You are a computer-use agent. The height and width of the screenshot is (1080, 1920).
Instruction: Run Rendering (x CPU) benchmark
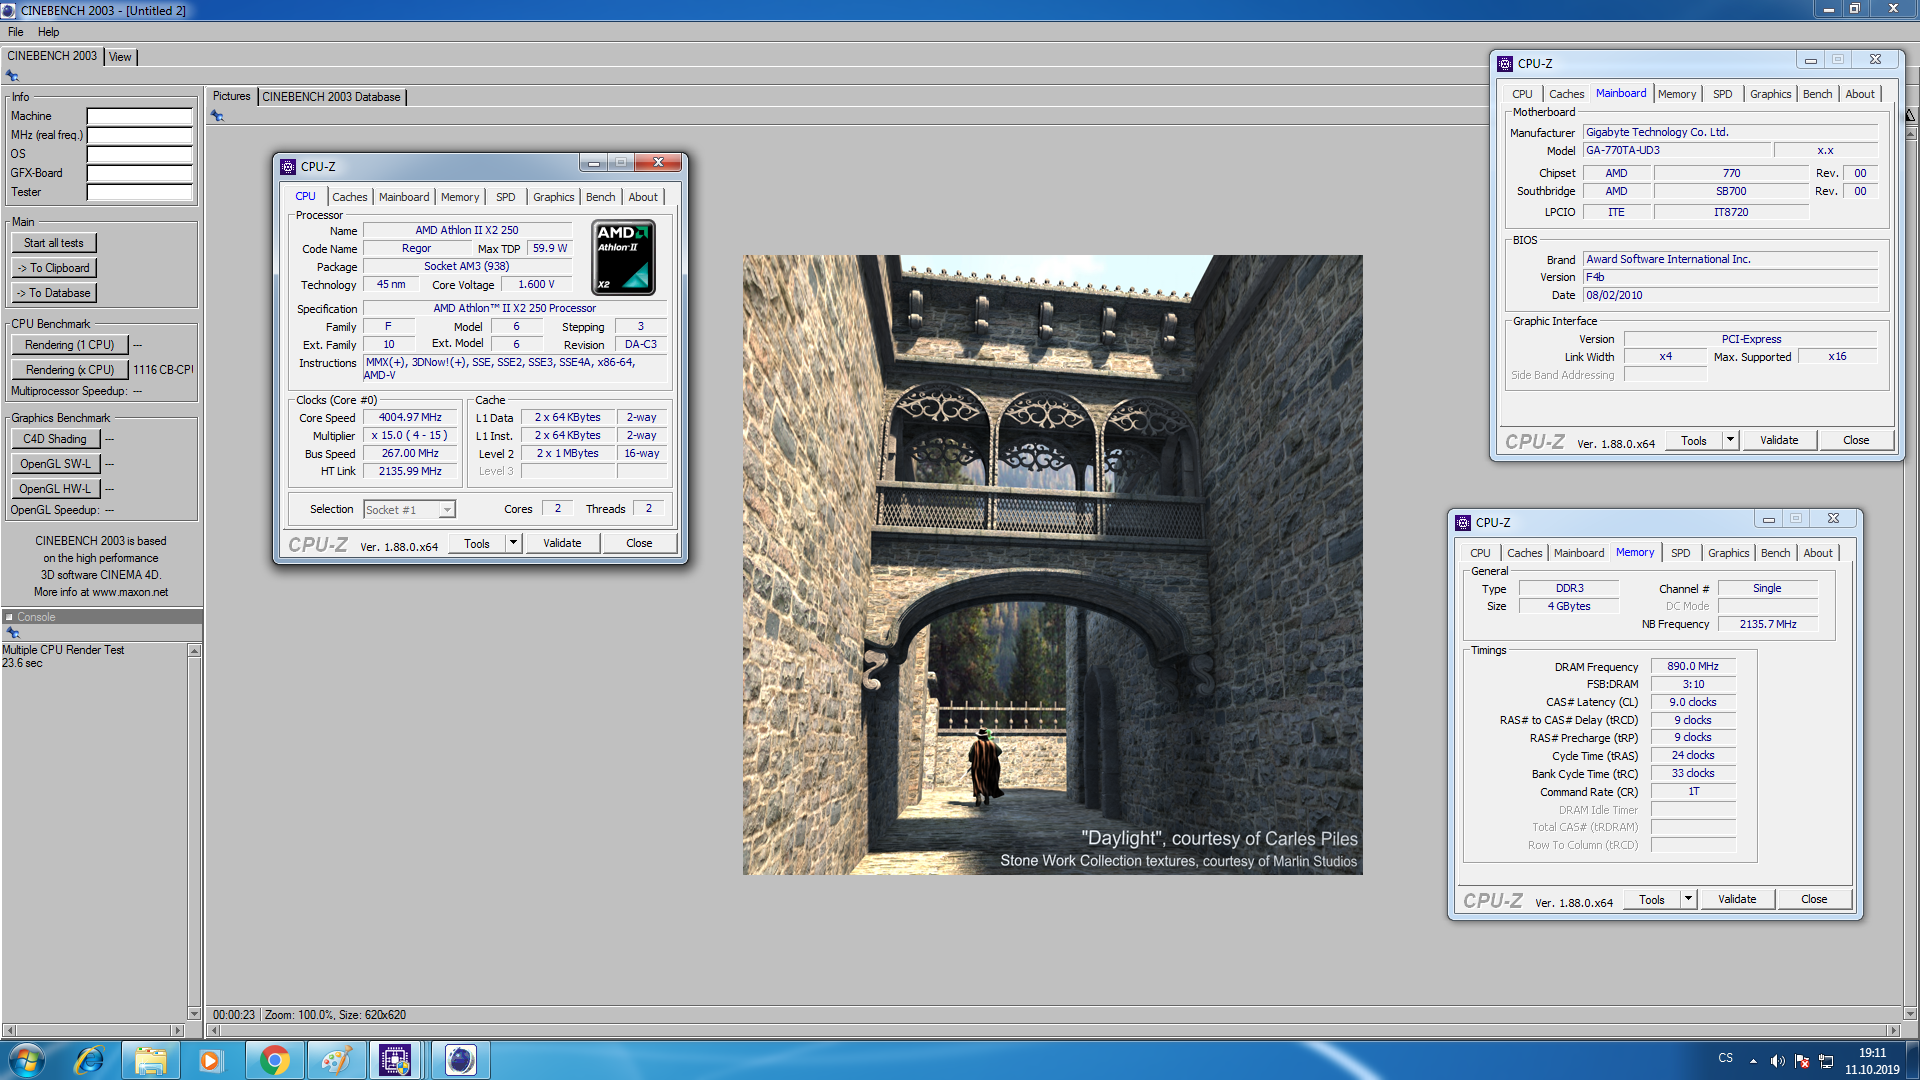(69, 370)
